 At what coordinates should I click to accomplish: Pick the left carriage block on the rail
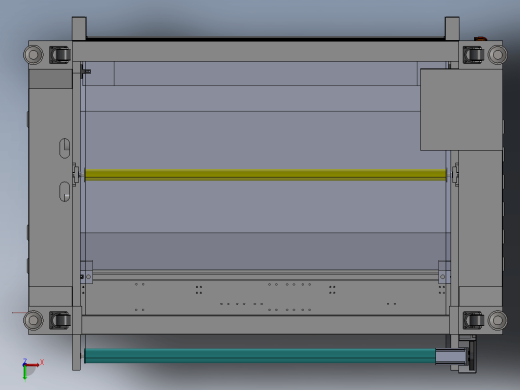[87, 272]
